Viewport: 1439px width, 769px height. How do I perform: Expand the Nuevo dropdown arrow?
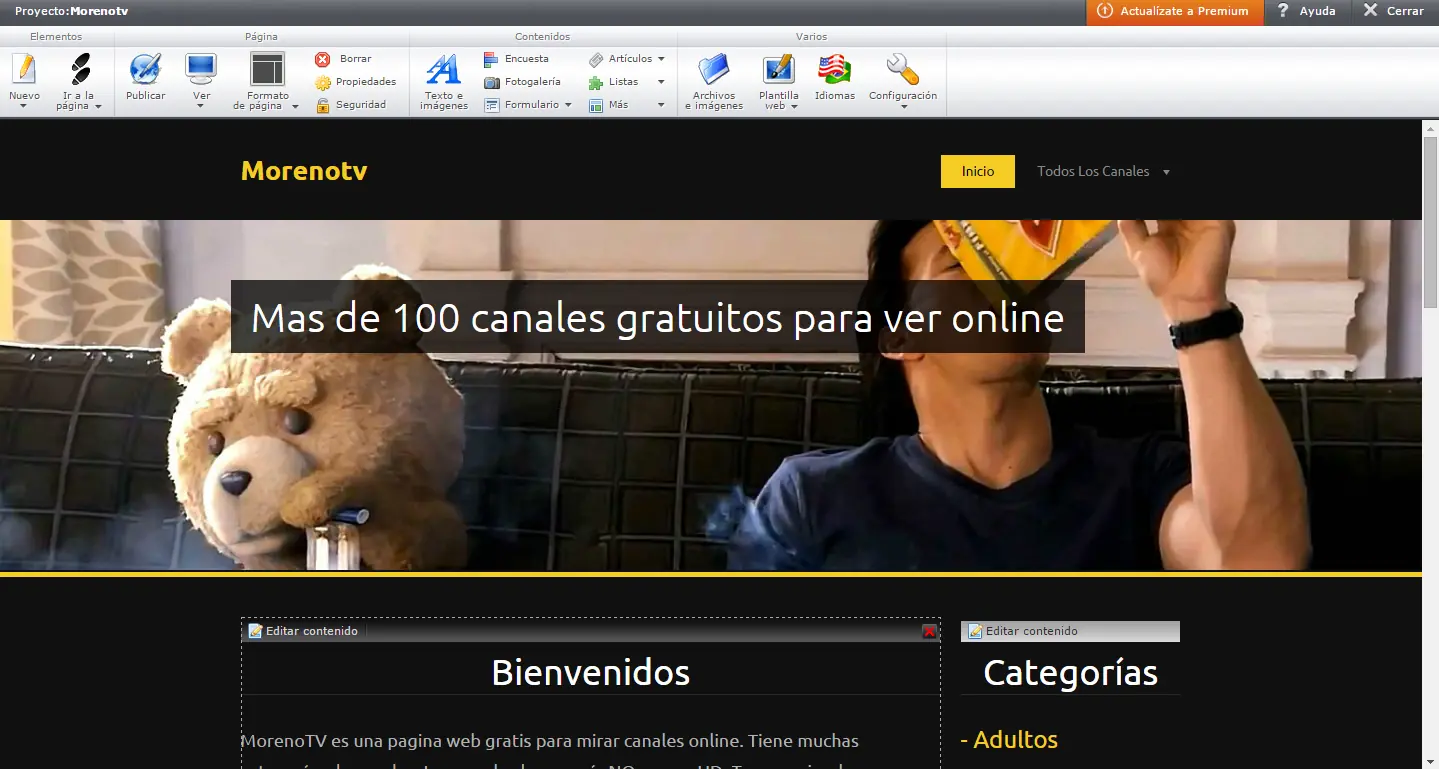click(24, 106)
